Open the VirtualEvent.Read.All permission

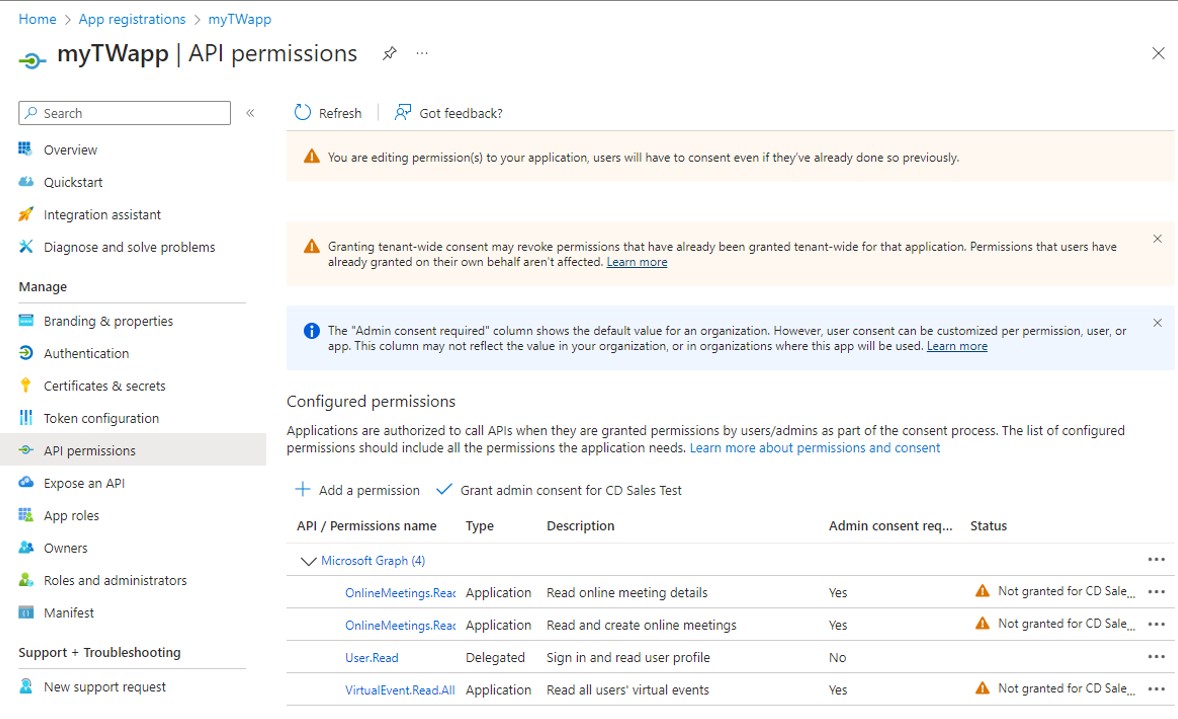400,690
